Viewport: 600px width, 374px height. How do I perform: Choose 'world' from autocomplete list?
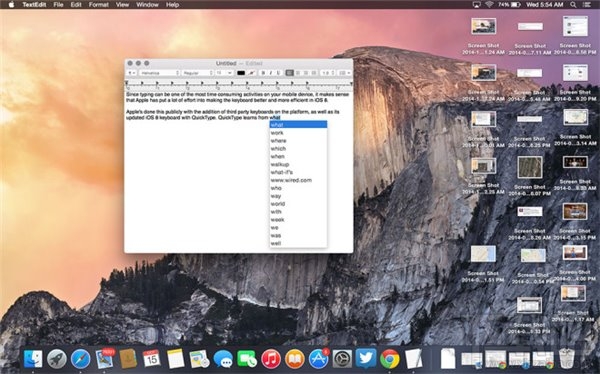pos(298,204)
